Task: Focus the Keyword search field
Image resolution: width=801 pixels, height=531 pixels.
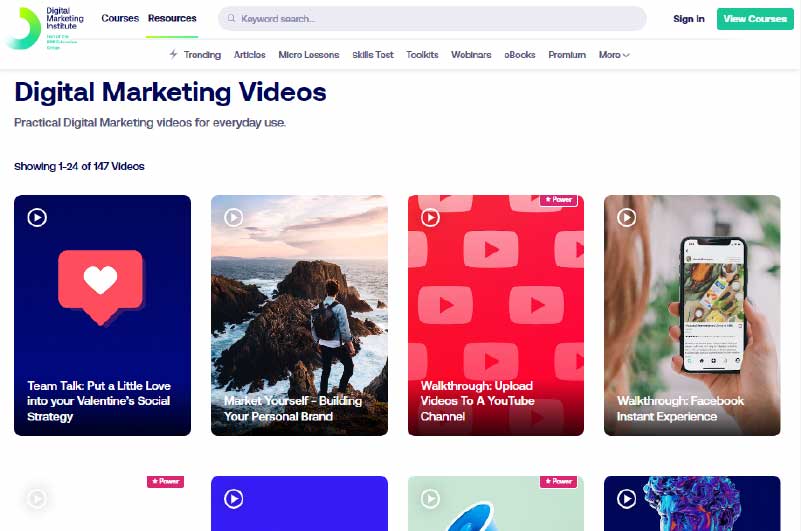Action: [432, 18]
